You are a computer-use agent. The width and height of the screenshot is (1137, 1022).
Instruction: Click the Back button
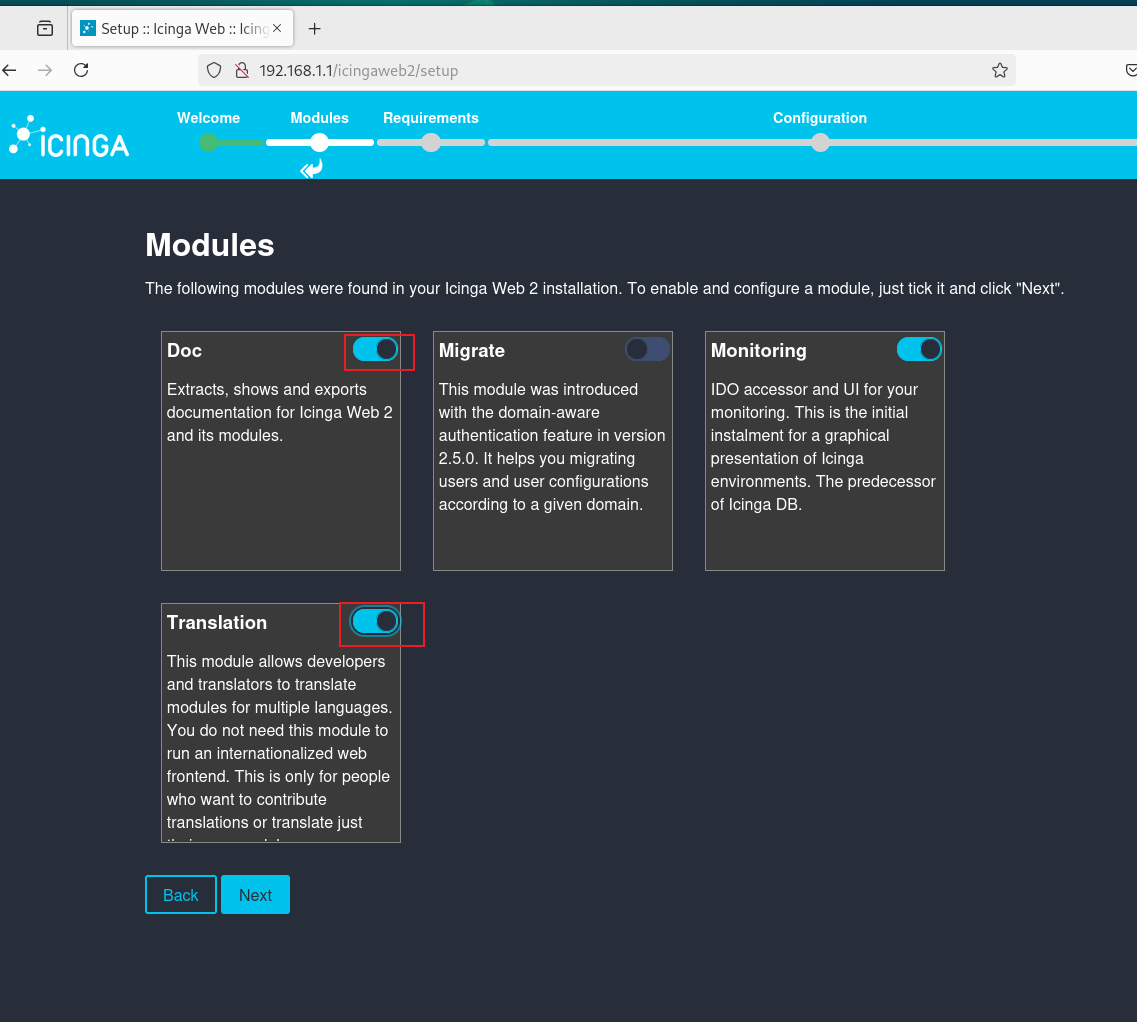pos(181,894)
